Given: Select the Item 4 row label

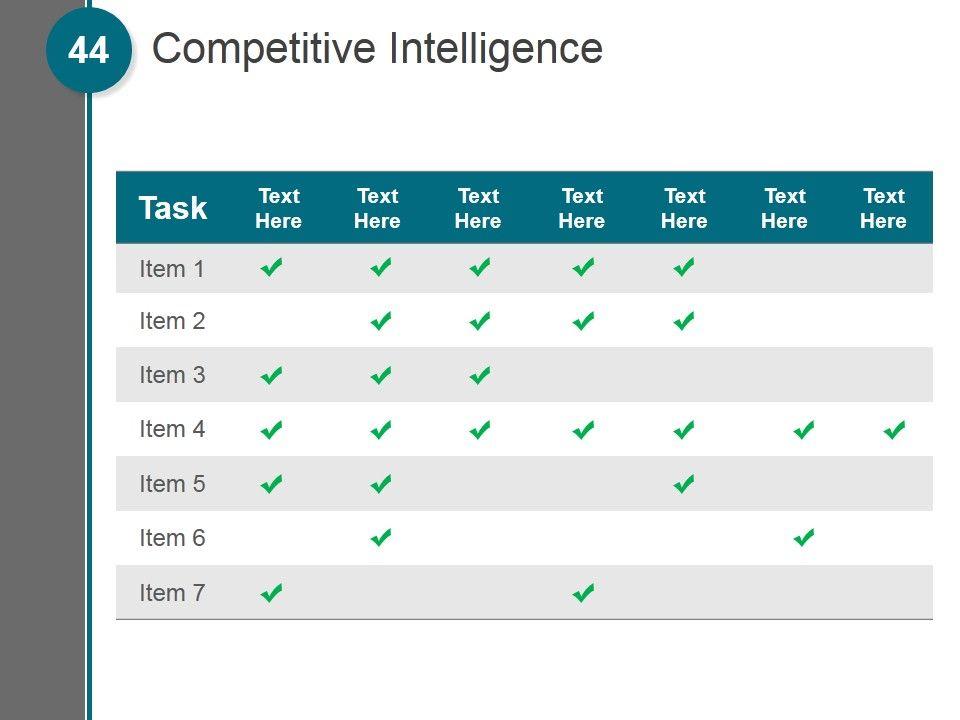Looking at the screenshot, I should [x=172, y=429].
